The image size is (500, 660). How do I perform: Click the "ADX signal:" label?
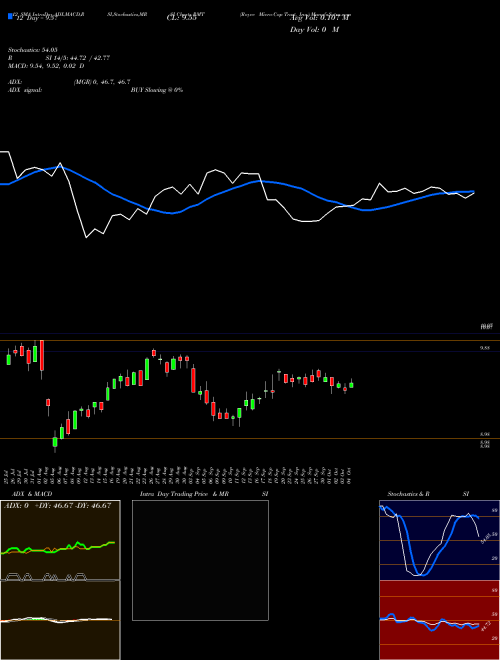pyautogui.click(x=25, y=90)
